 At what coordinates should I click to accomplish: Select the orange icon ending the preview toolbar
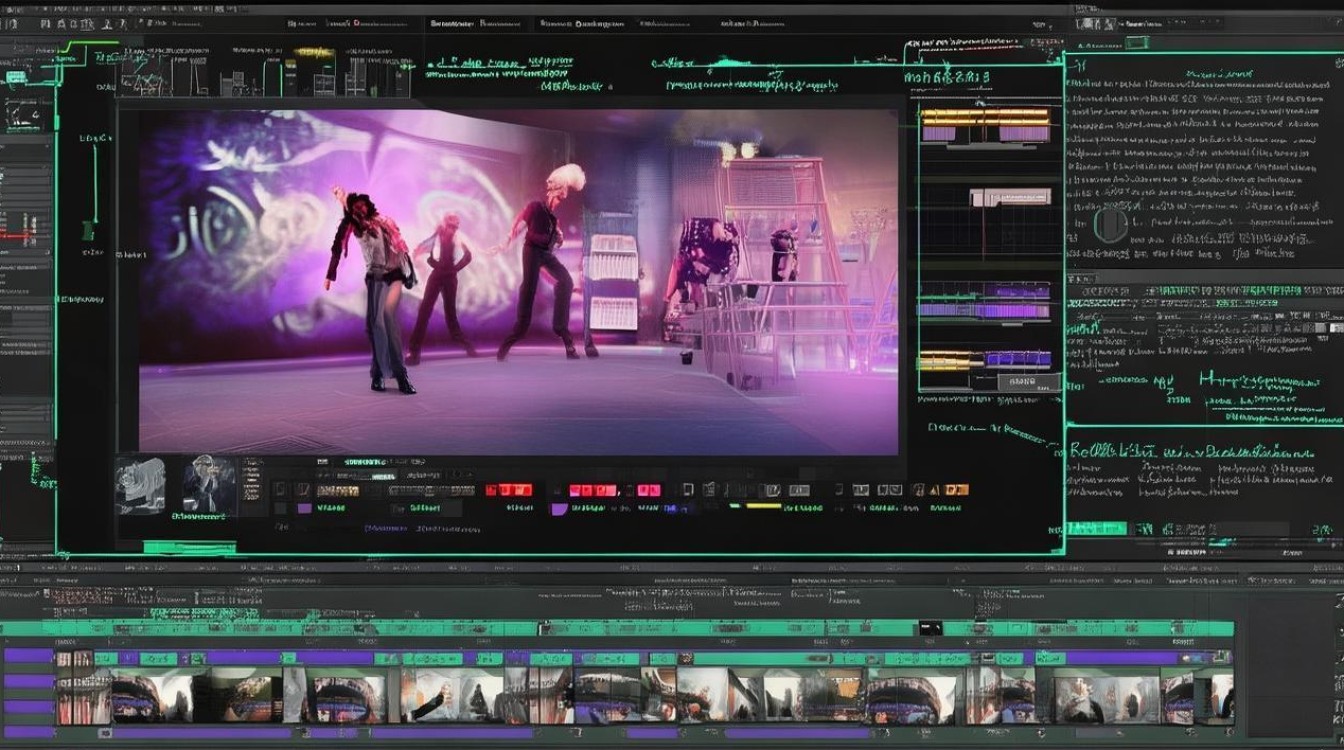pos(956,490)
